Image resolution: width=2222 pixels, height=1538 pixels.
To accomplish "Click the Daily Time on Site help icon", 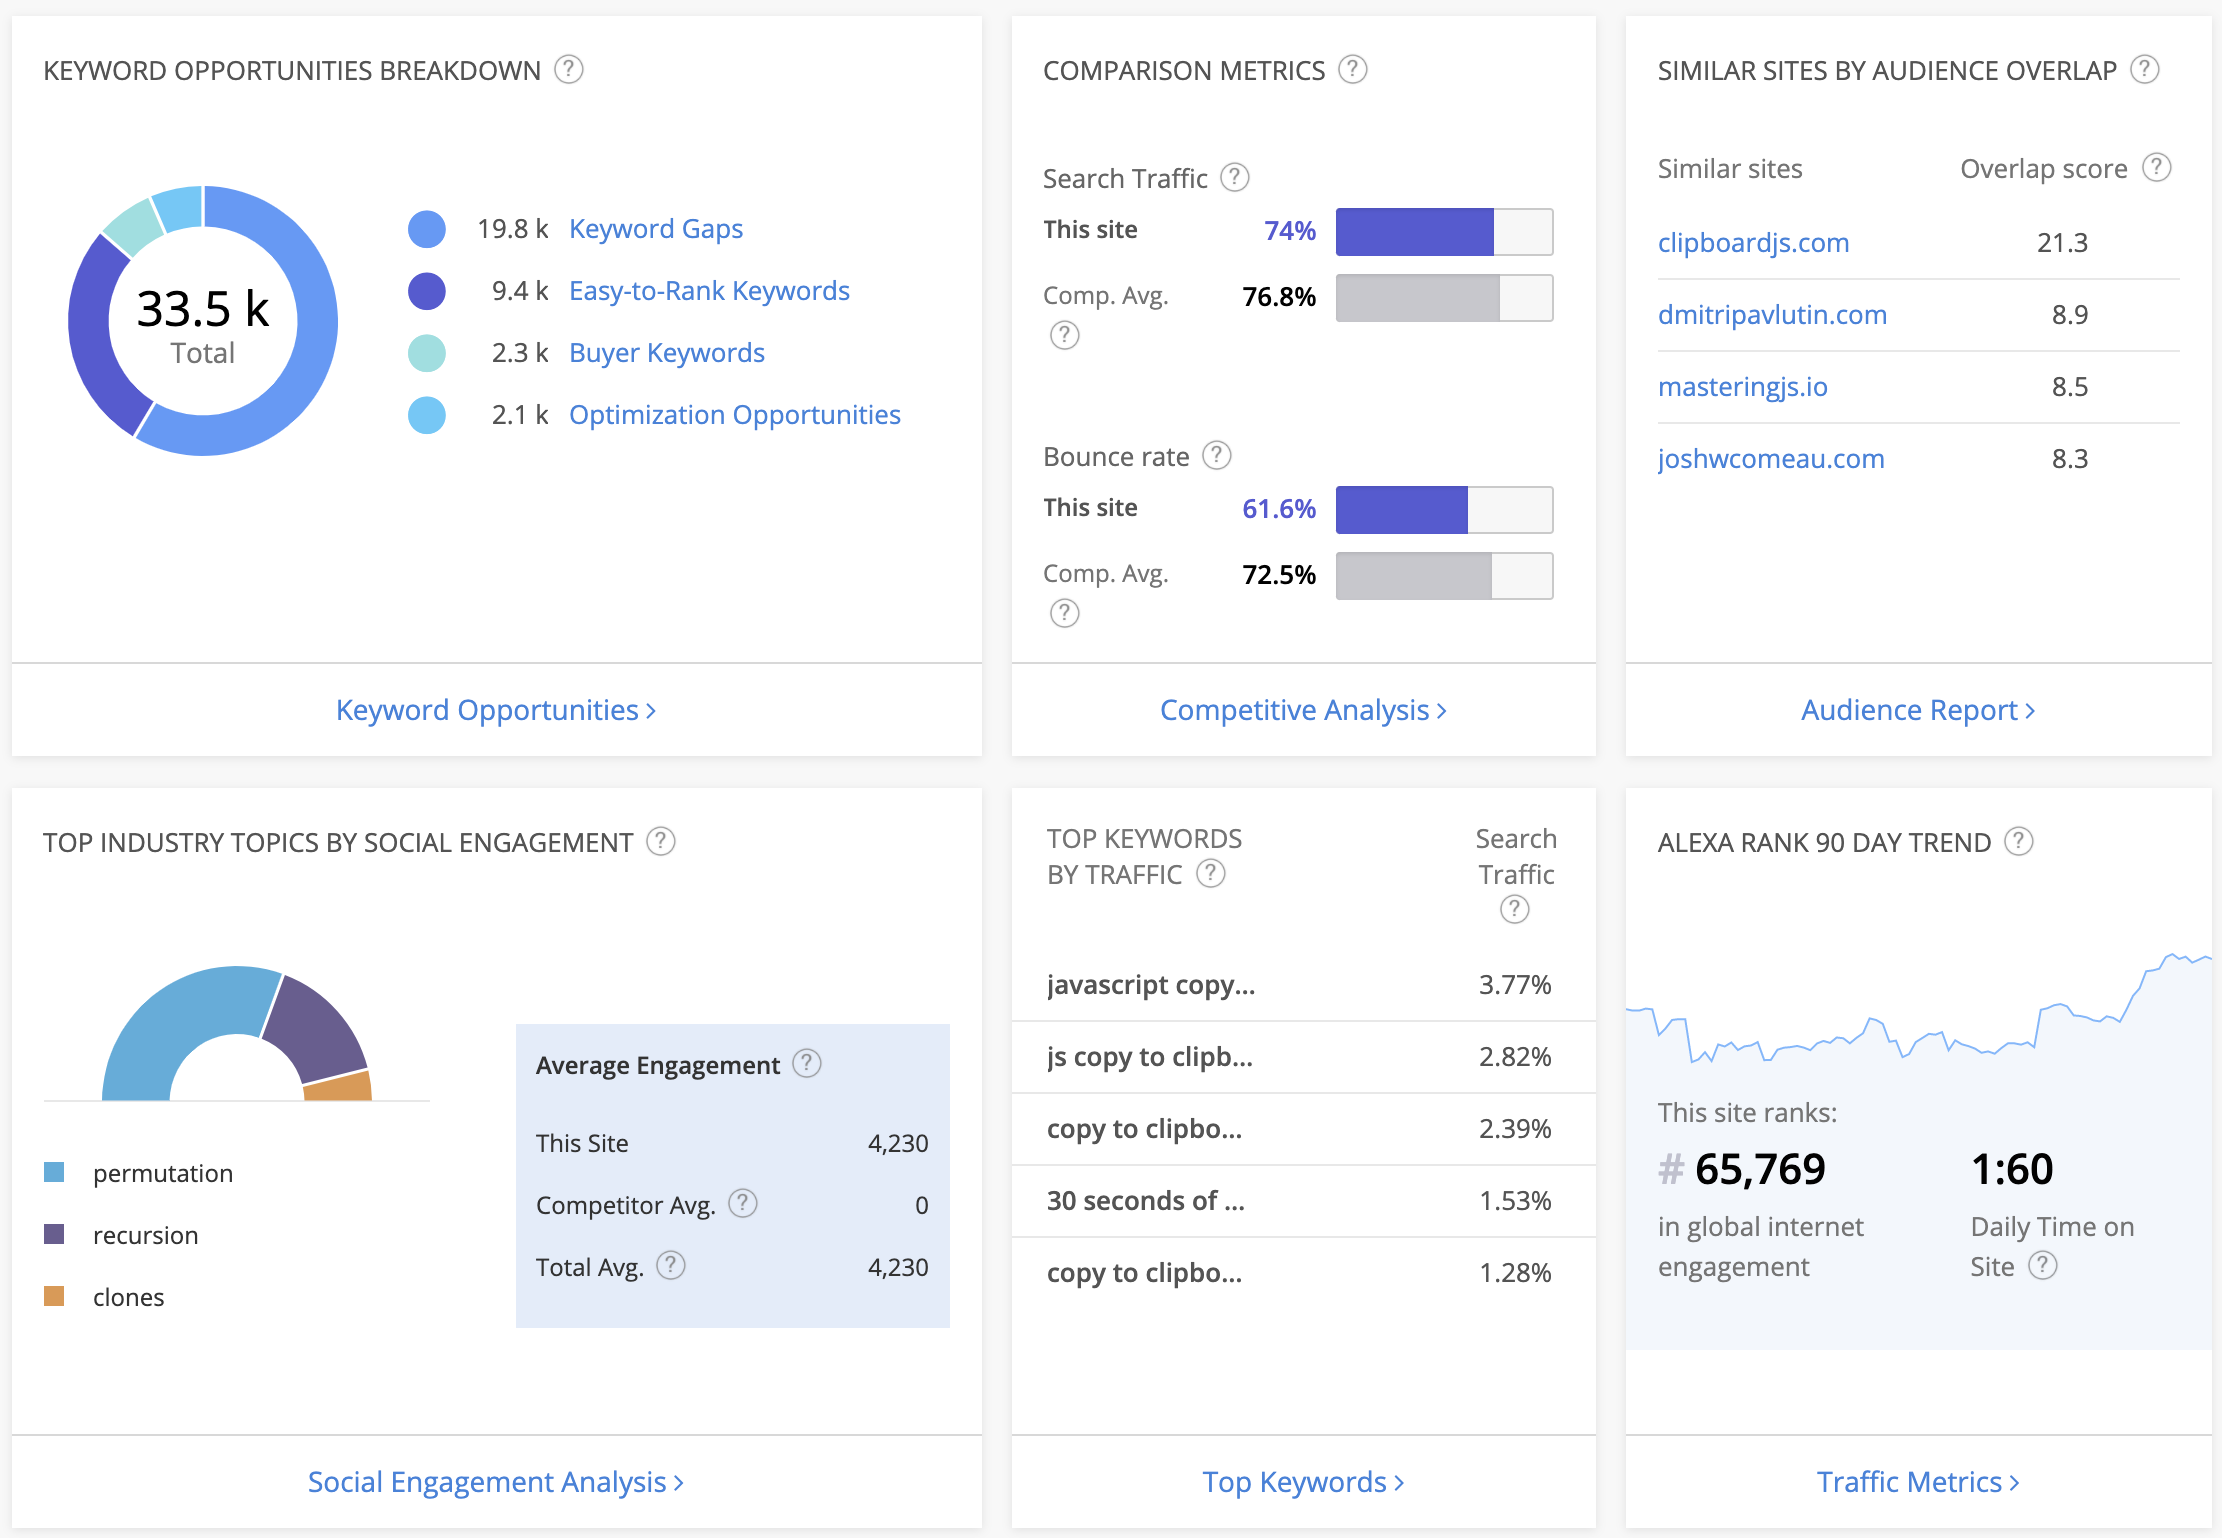I will pos(2042,1266).
